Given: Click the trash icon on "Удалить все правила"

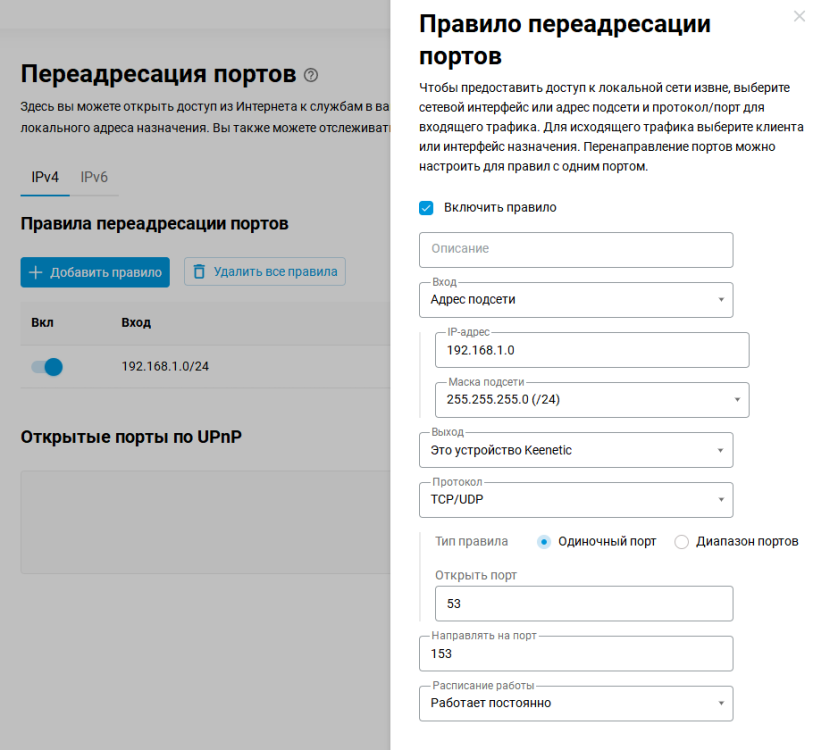Looking at the screenshot, I should (199, 271).
